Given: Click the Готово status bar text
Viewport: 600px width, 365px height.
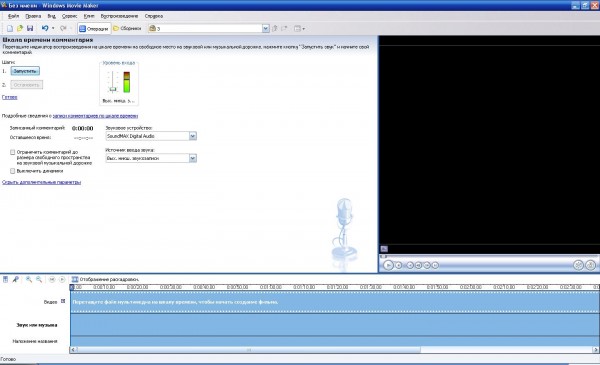Looking at the screenshot, I should tap(8, 359).
